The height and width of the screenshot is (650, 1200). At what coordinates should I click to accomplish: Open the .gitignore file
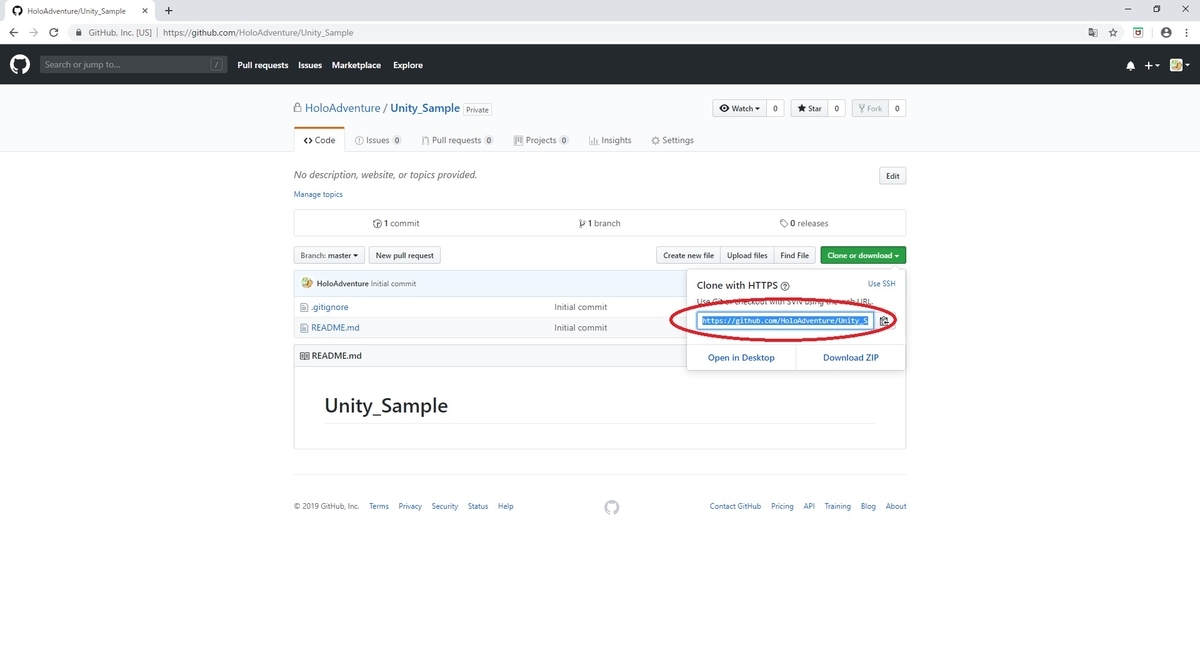tap(329, 307)
